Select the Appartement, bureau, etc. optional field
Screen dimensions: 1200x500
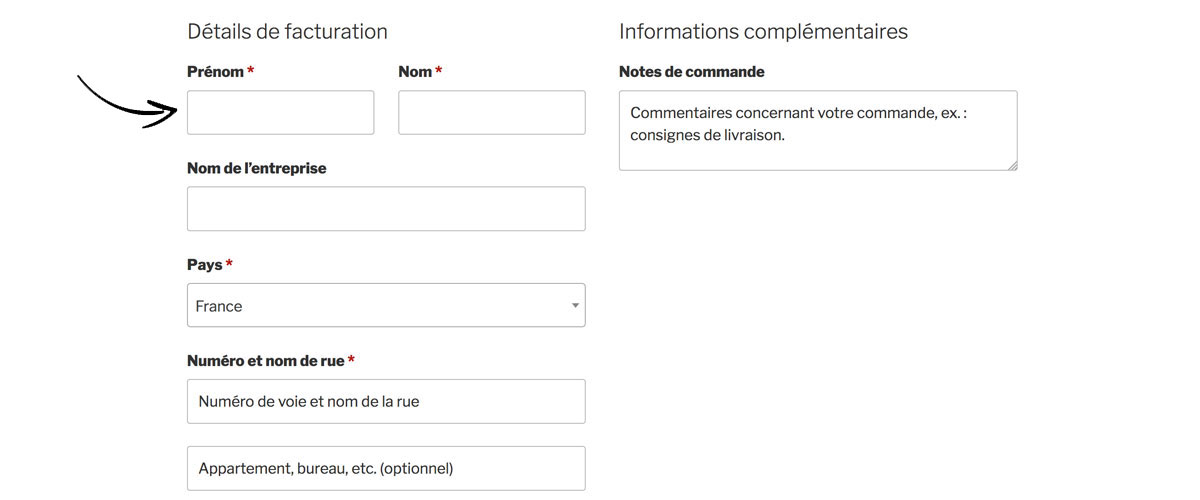click(386, 468)
